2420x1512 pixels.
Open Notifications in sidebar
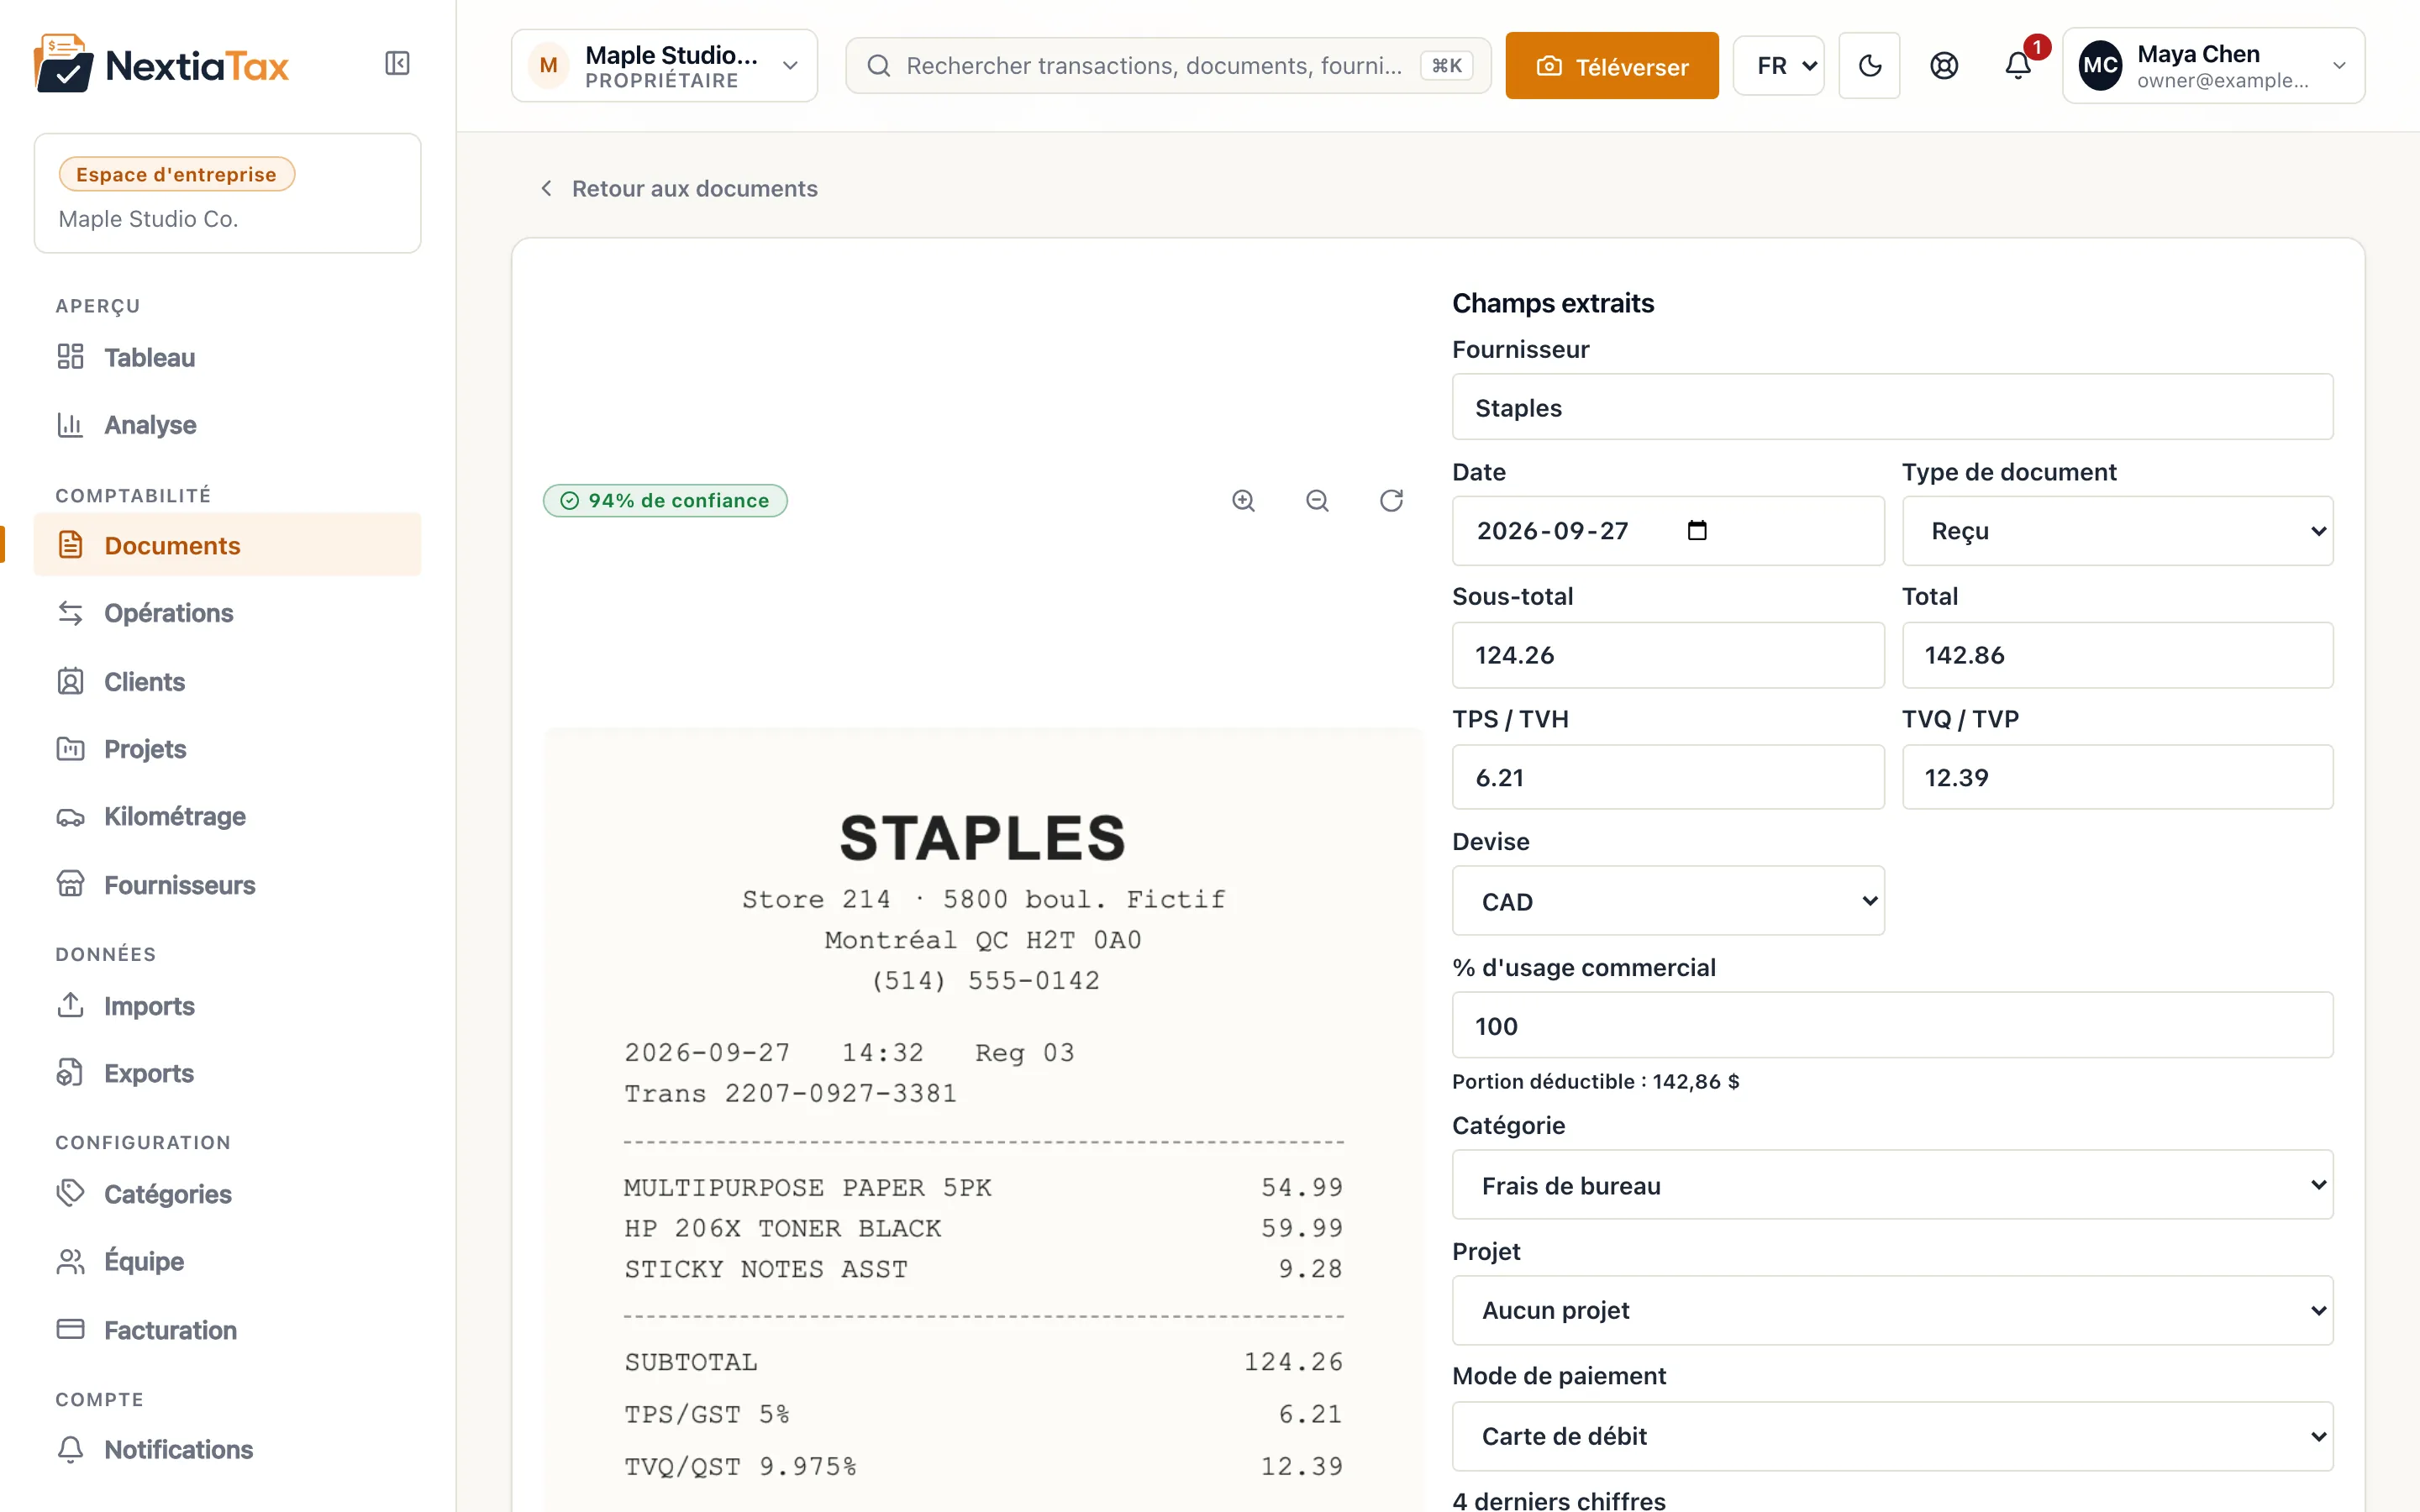(x=227, y=1449)
